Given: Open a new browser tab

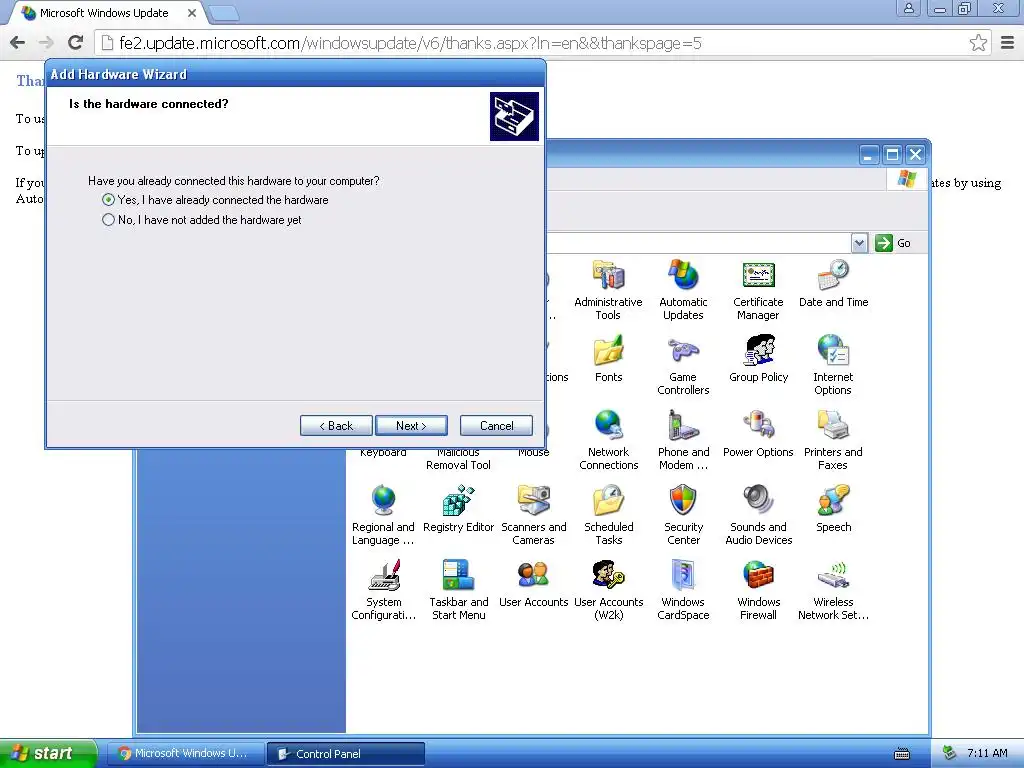Looking at the screenshot, I should point(224,13).
